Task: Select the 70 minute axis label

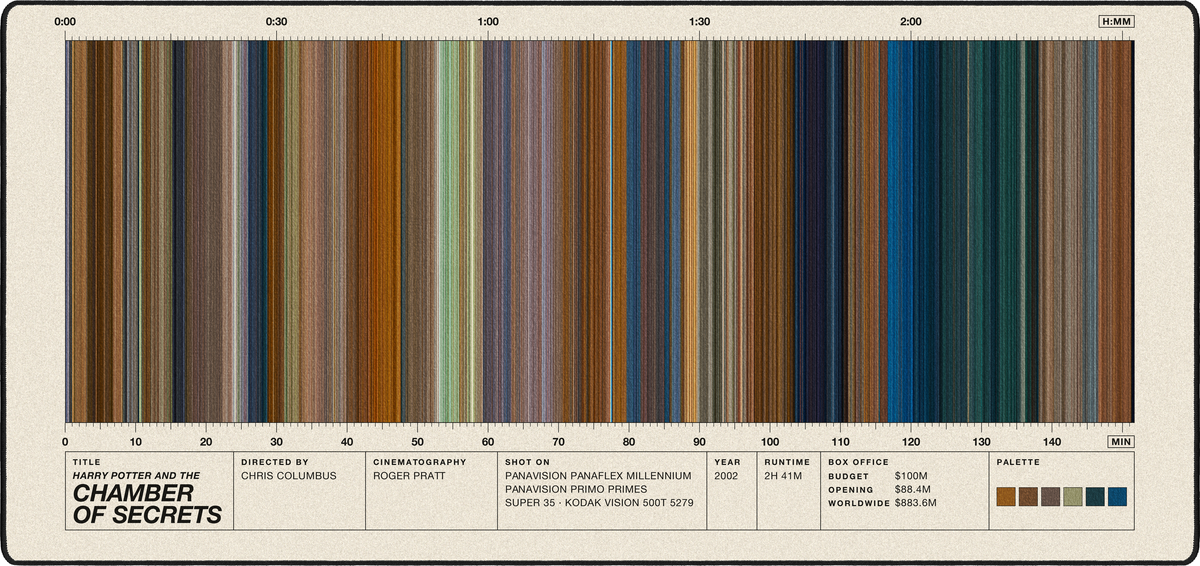Action: 558,441
